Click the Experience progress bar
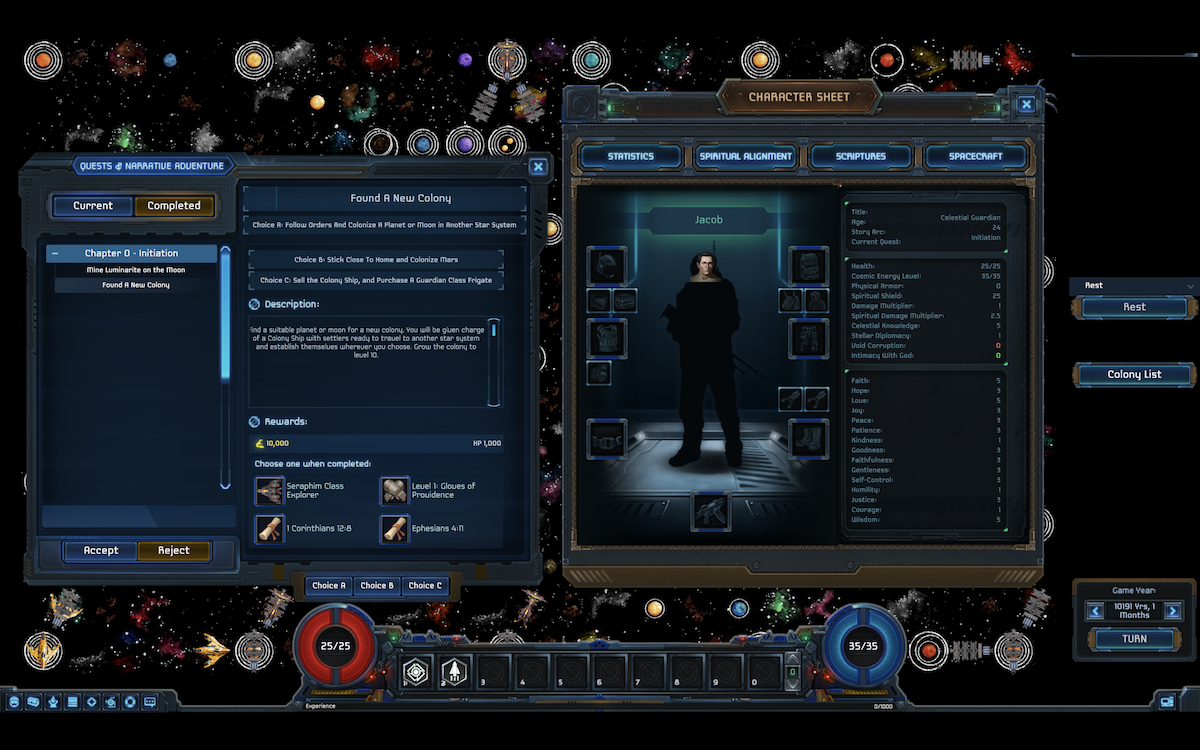Image resolution: width=1200 pixels, height=750 pixels. (x=600, y=705)
